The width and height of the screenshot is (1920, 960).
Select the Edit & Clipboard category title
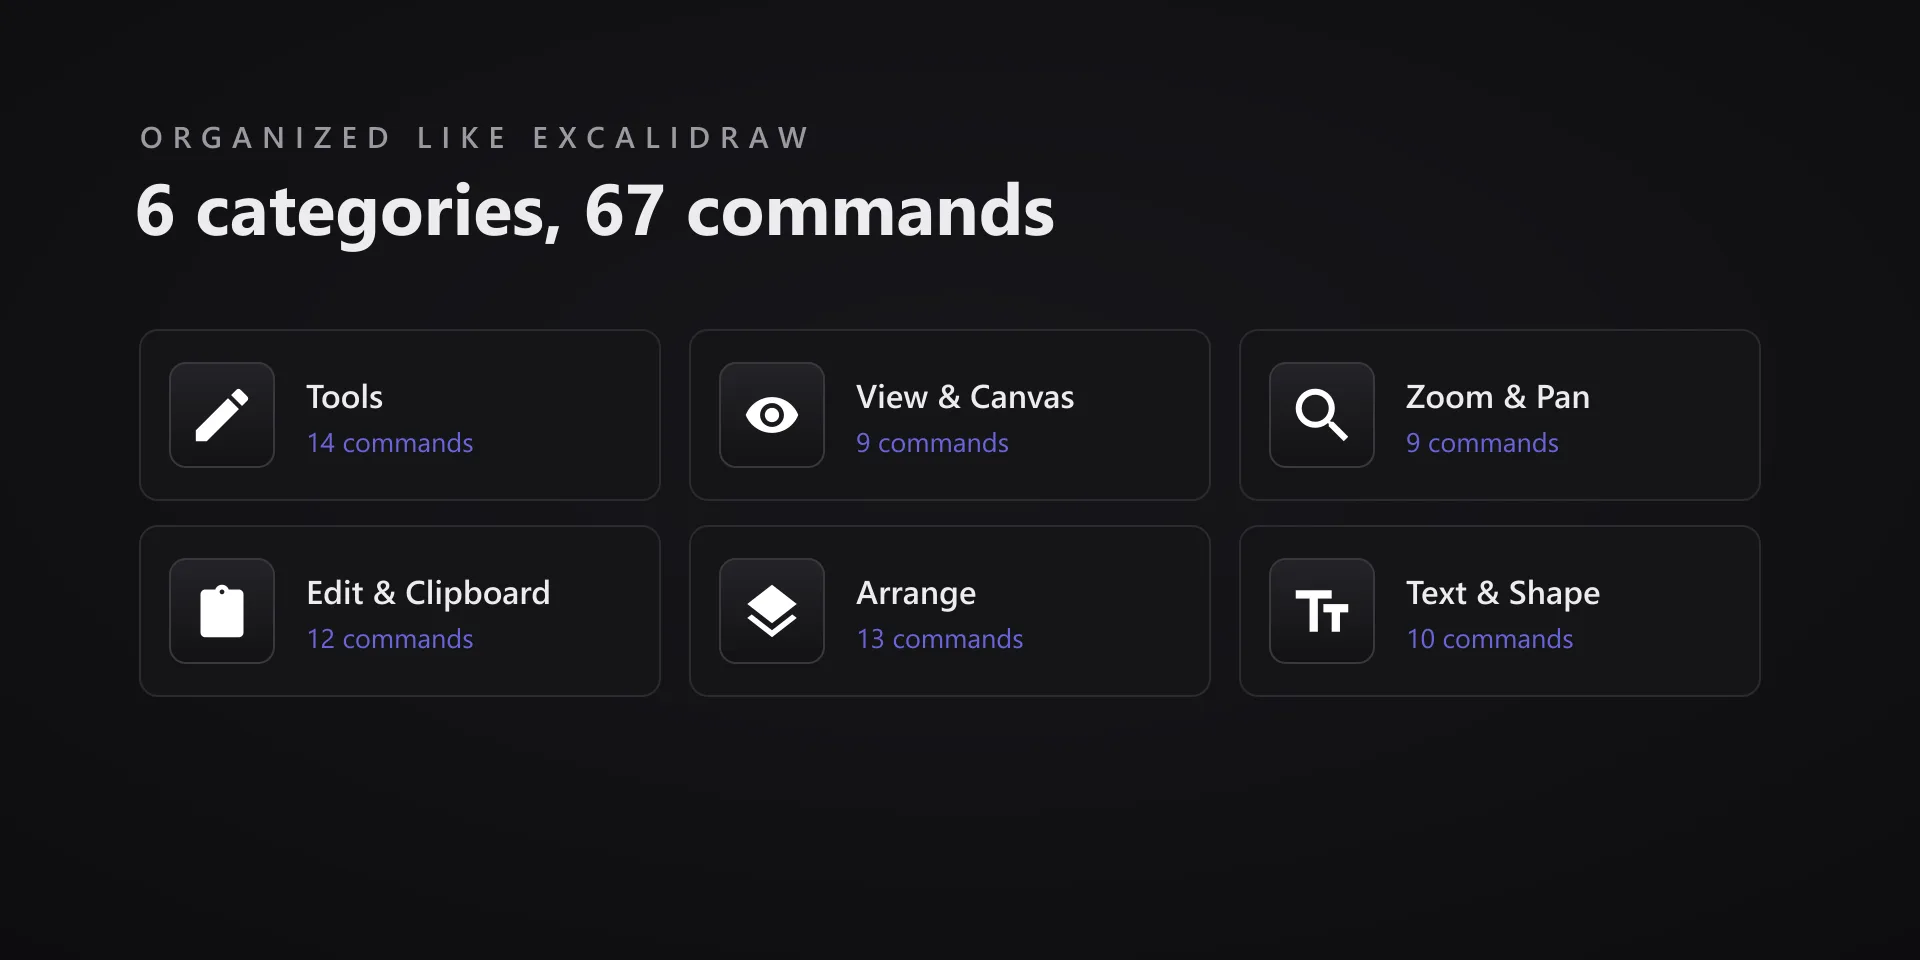click(x=428, y=593)
